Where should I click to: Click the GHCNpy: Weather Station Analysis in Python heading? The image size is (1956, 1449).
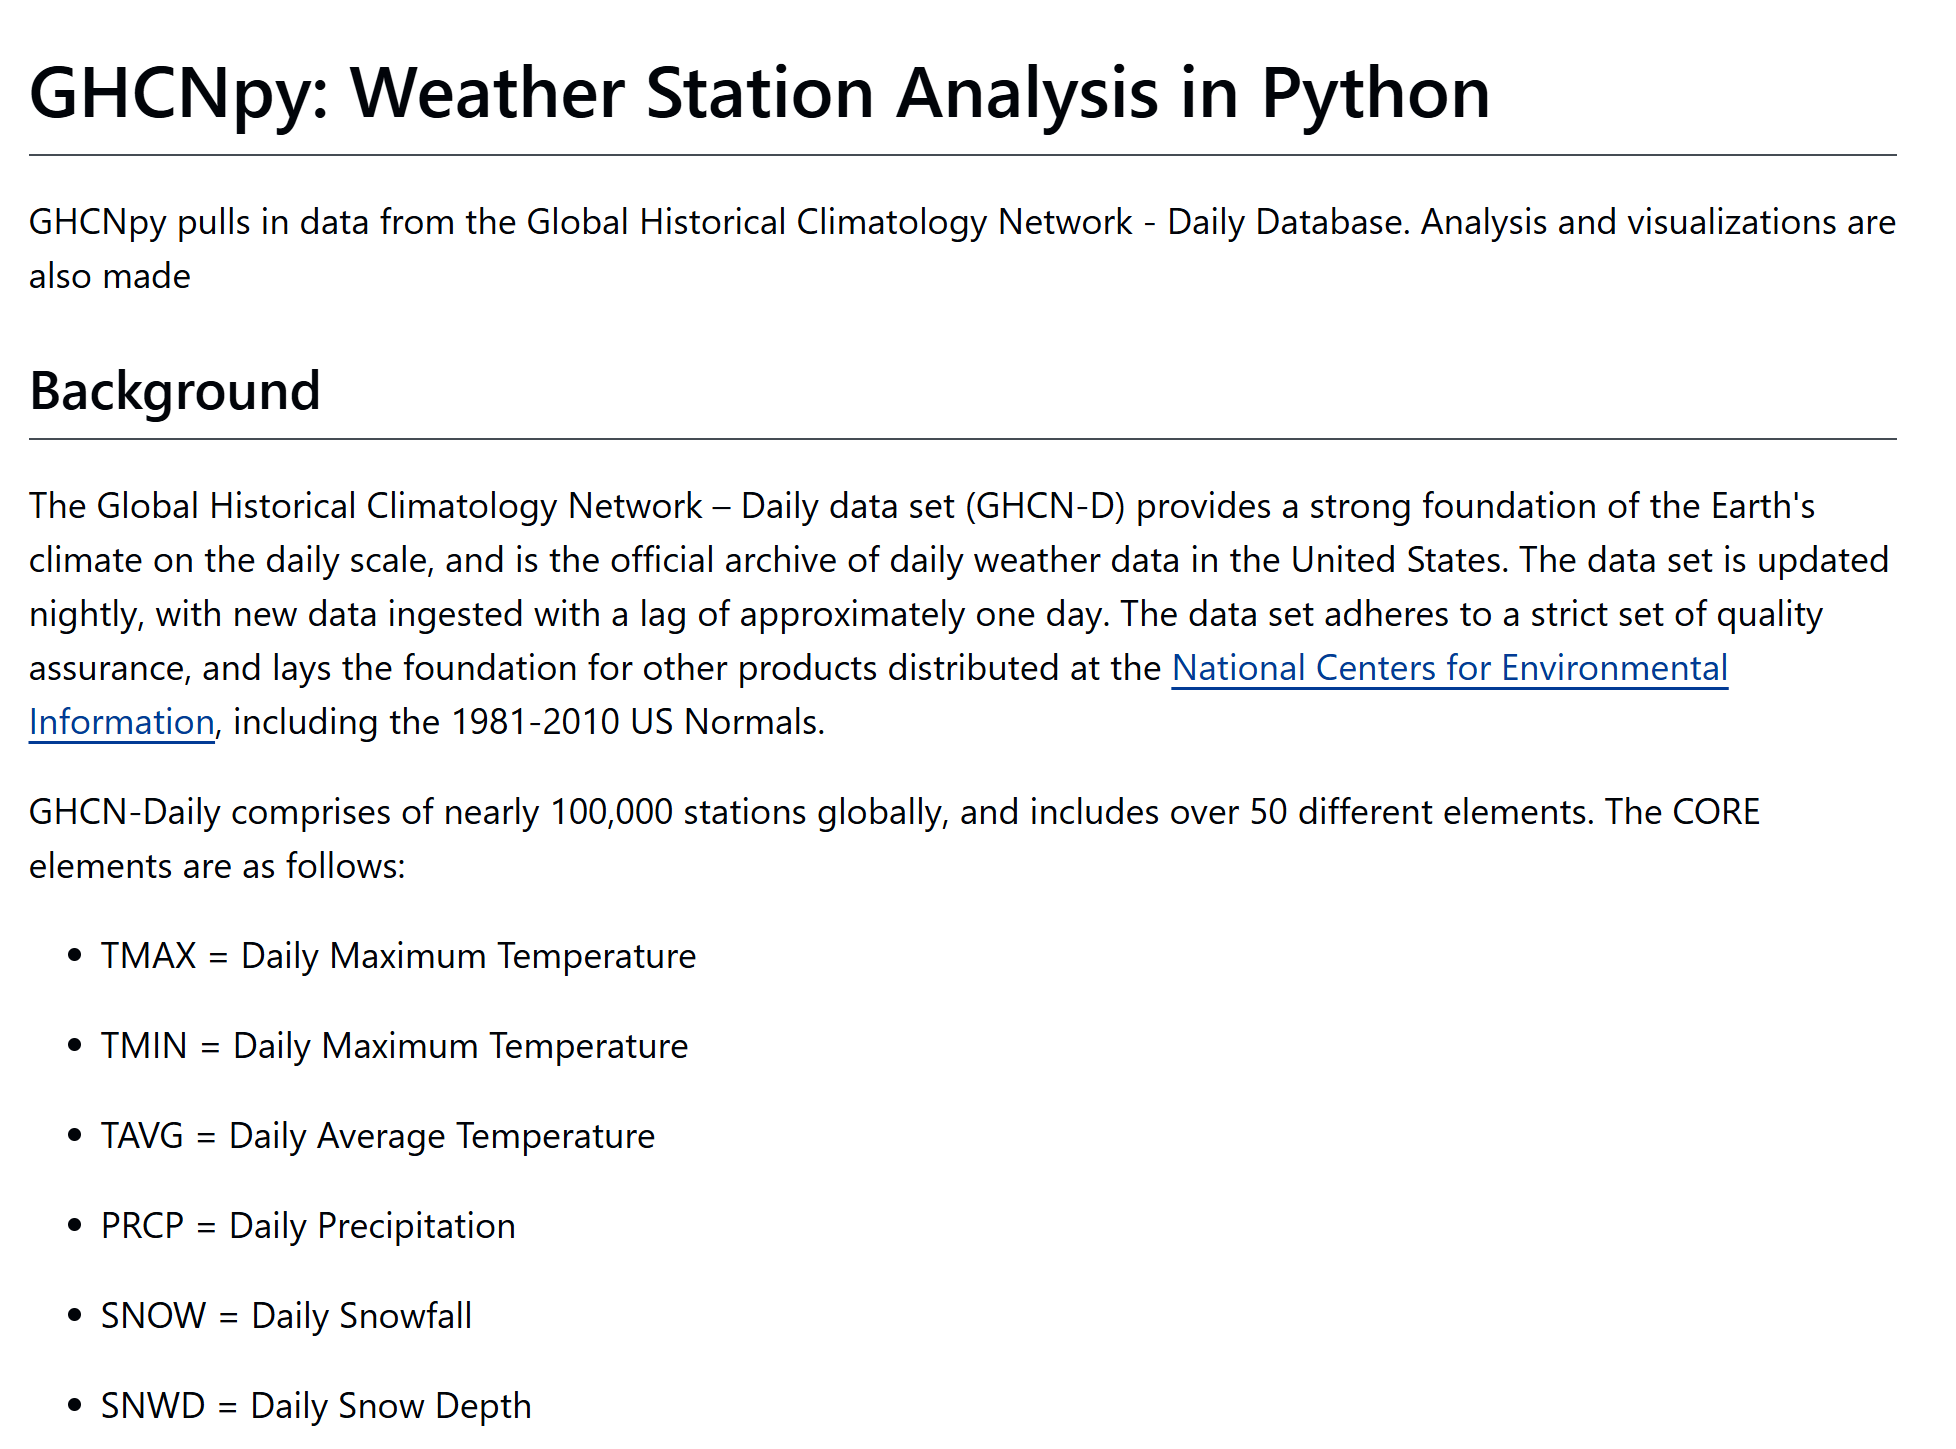point(760,93)
